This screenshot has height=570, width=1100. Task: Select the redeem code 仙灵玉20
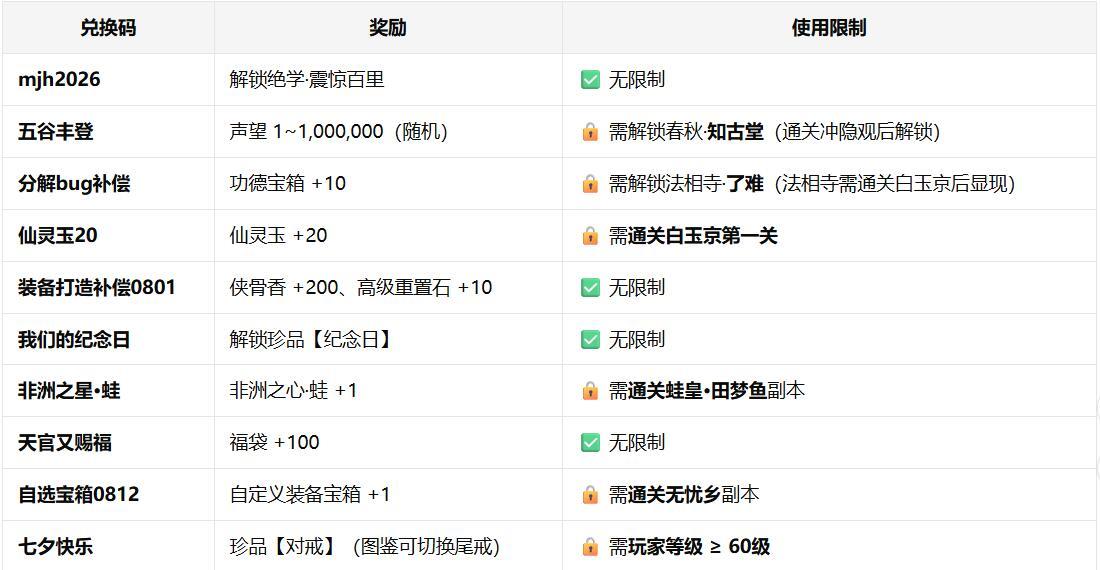click(58, 236)
